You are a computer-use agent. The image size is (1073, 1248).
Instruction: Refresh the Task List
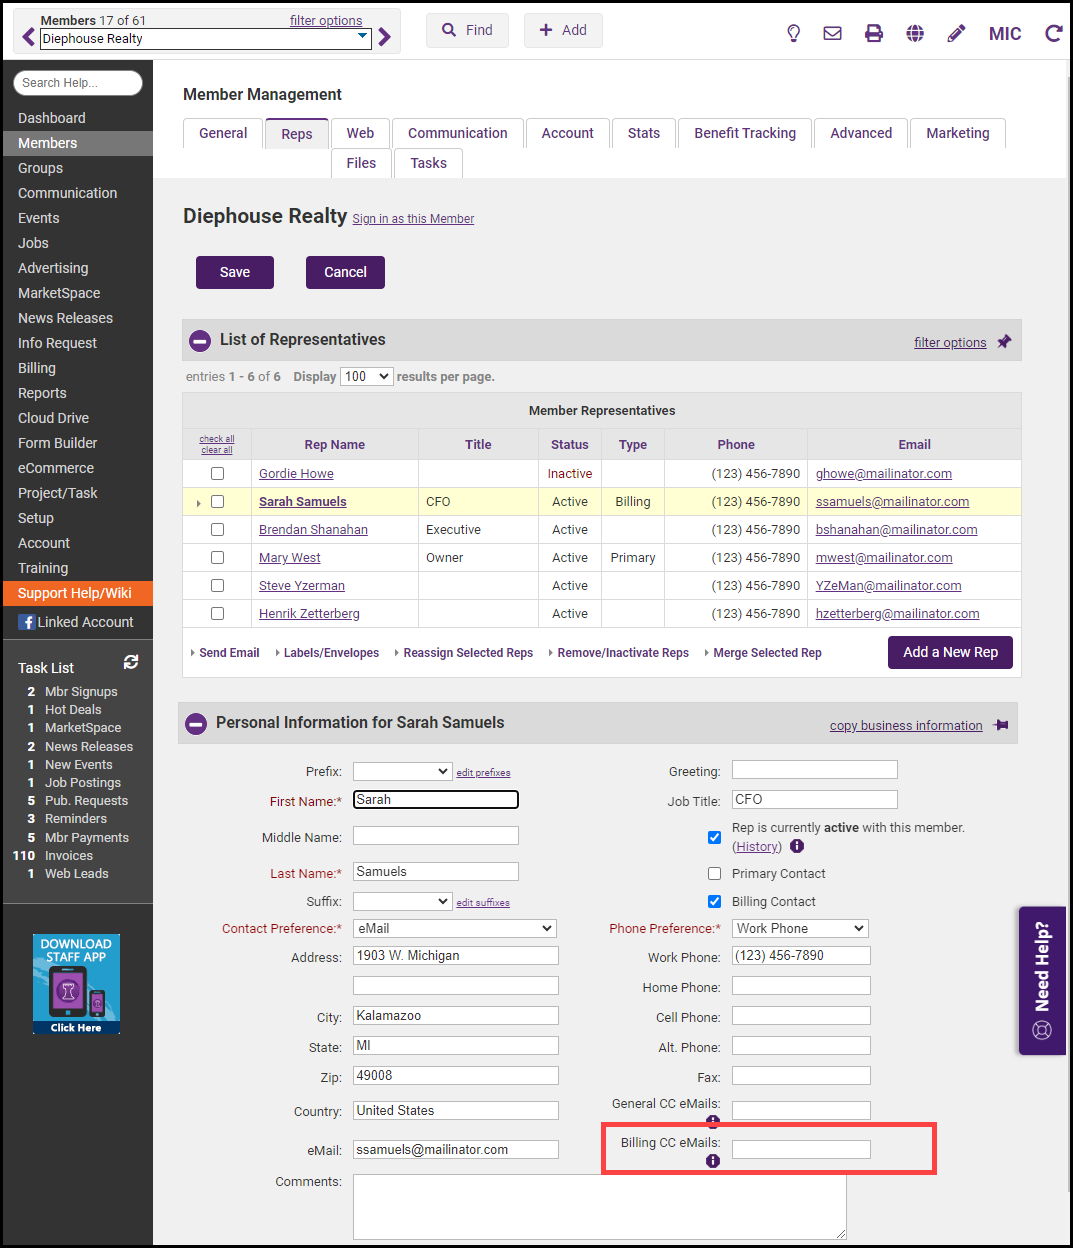click(131, 662)
